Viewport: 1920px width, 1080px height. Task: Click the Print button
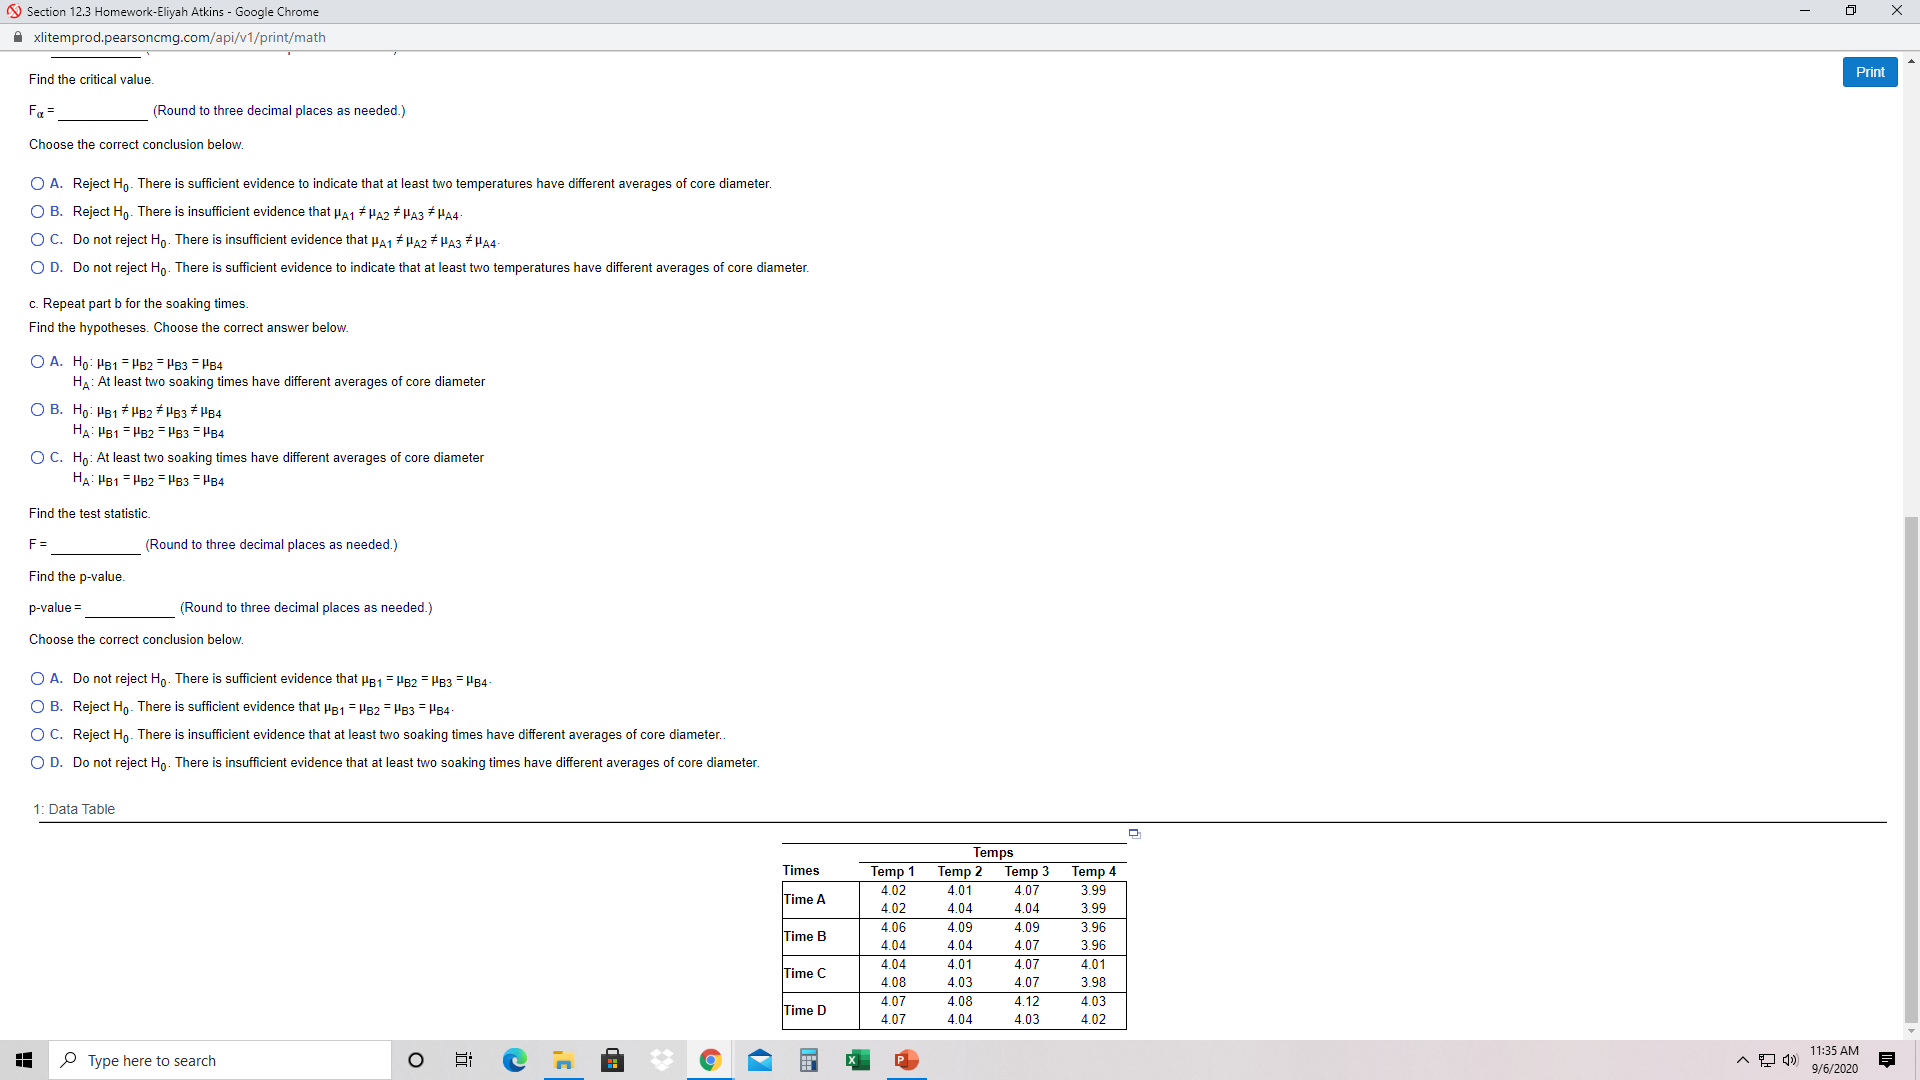tap(1870, 71)
